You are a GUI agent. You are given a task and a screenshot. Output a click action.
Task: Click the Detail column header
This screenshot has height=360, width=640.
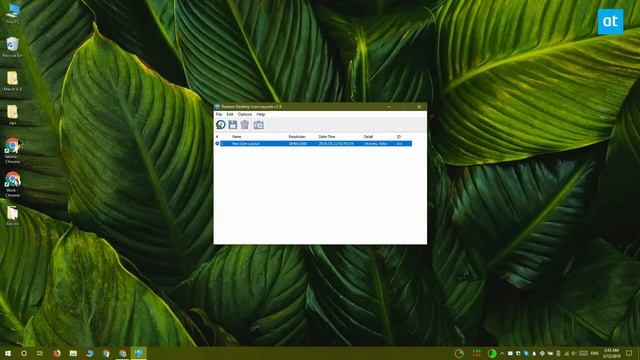point(368,137)
